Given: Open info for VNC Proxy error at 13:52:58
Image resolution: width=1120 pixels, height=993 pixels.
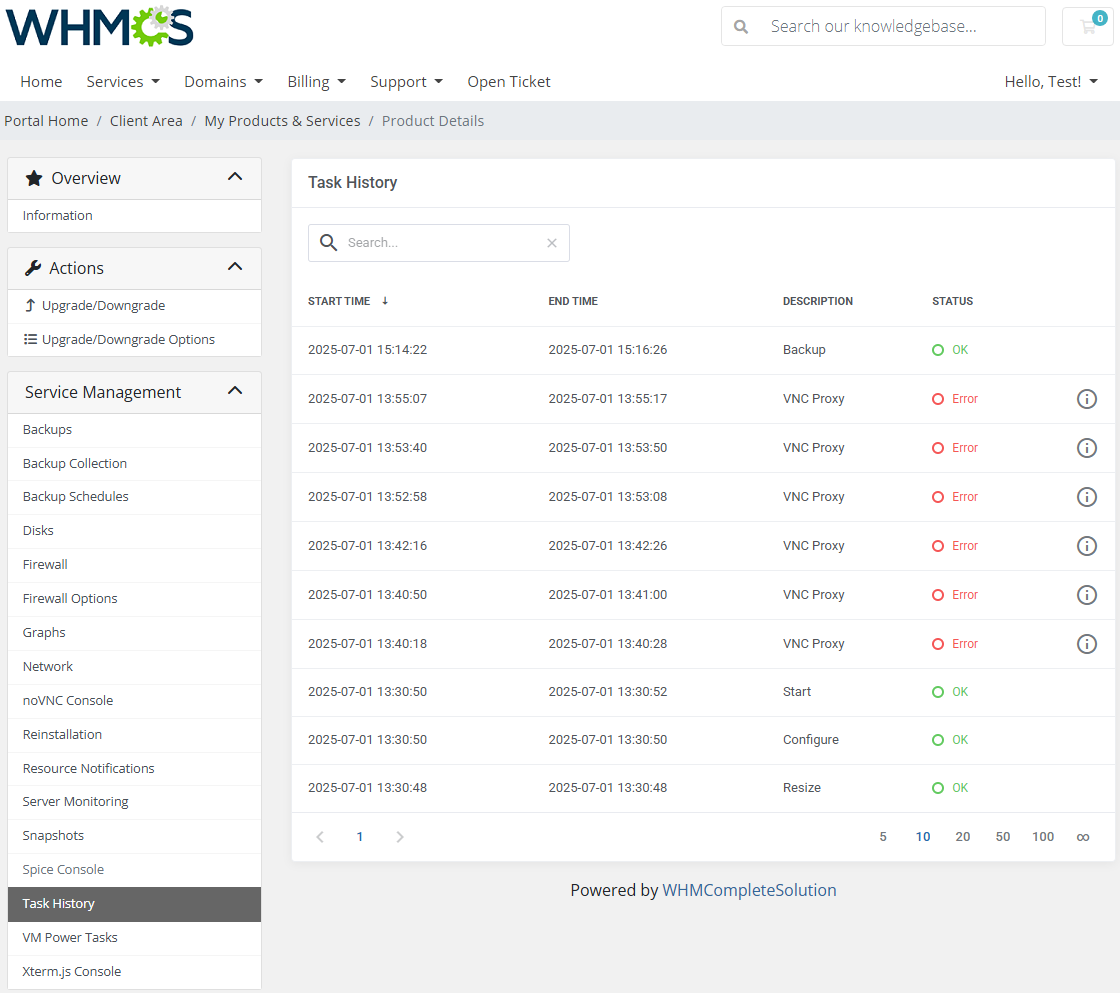Looking at the screenshot, I should 1086,496.
